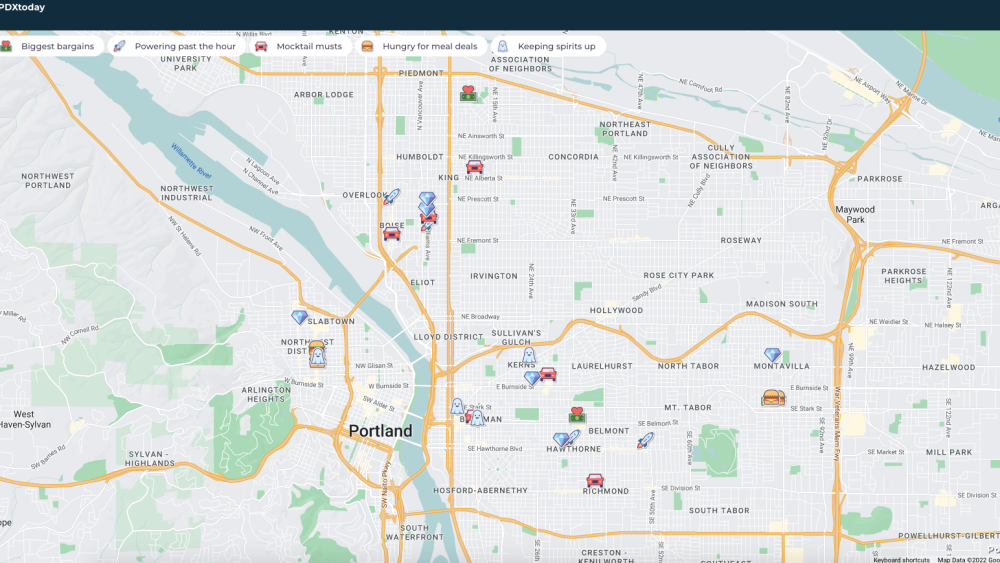Image resolution: width=1000 pixels, height=563 pixels.
Task: Click the ghost marker on Buckman label
Action: 477,418
